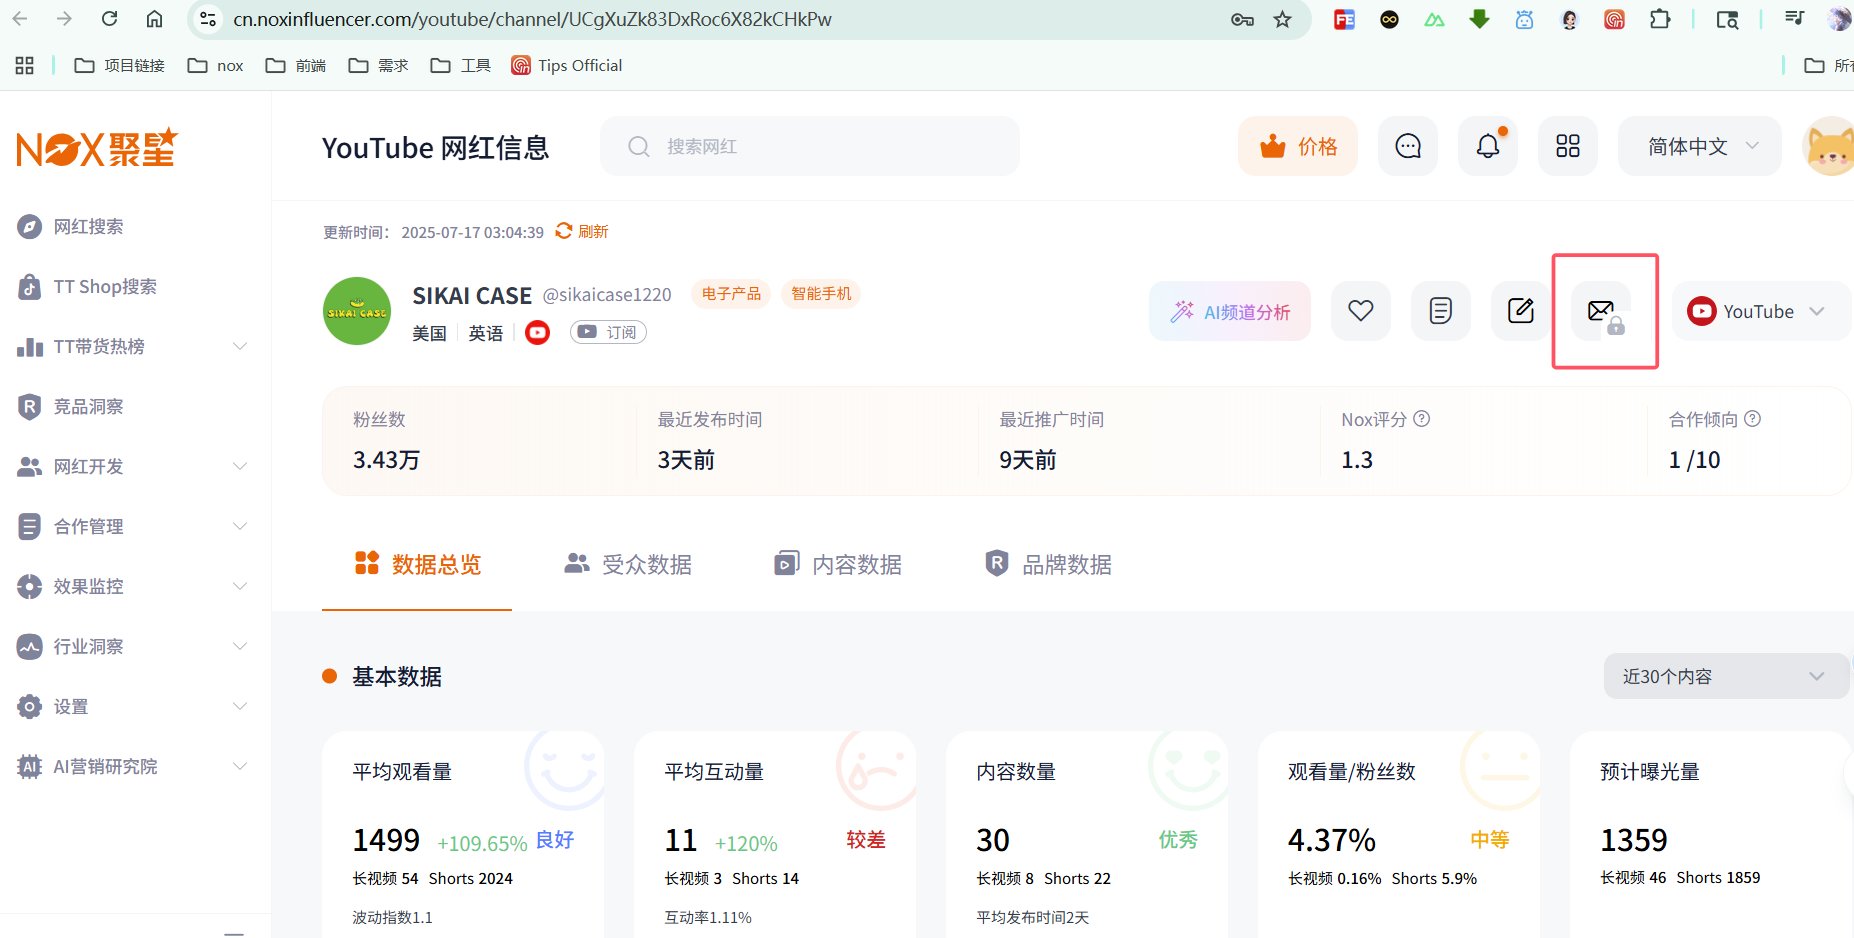Click the edit pencil icon

tap(1520, 311)
